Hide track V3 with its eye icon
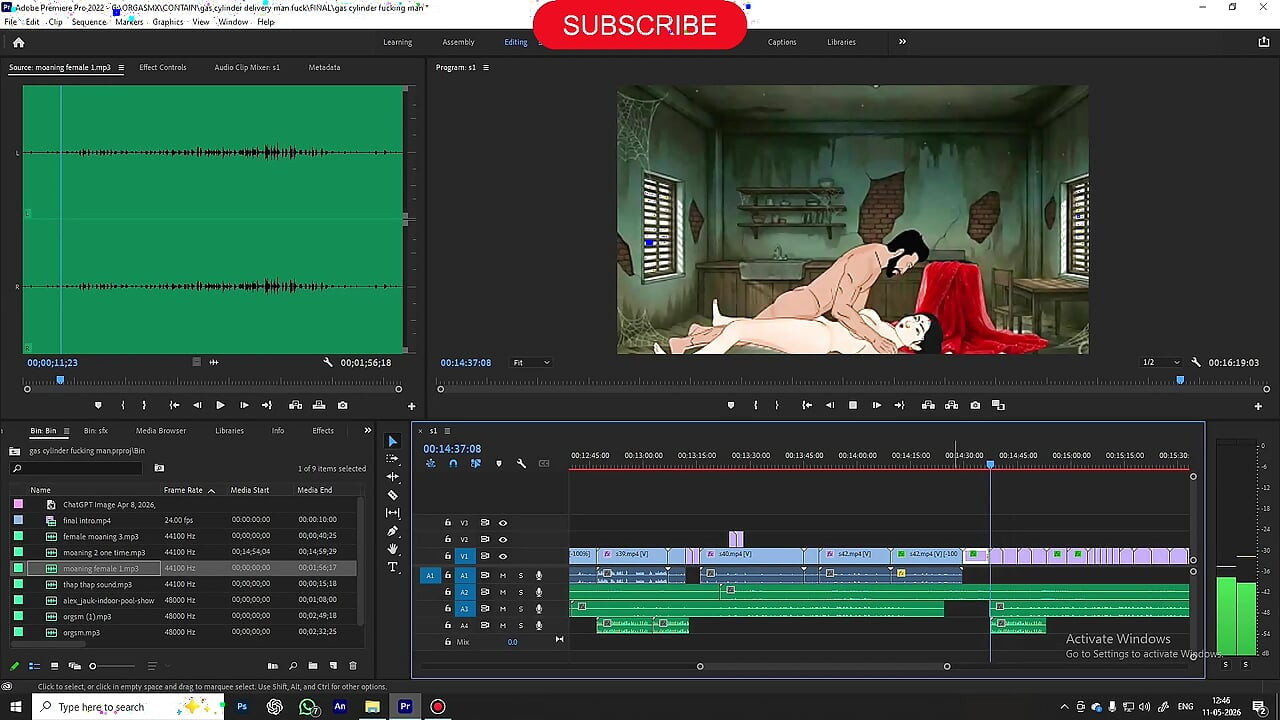 [503, 522]
